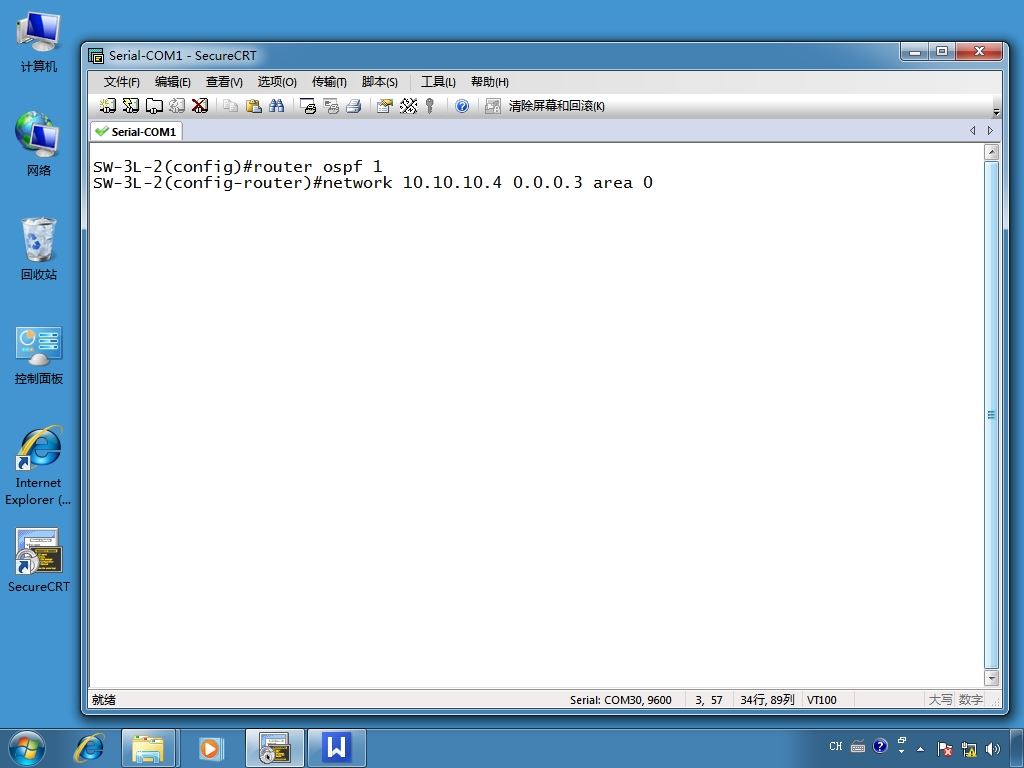Click the tab scroll right arrow
Image resolution: width=1024 pixels, height=768 pixels.
990,131
